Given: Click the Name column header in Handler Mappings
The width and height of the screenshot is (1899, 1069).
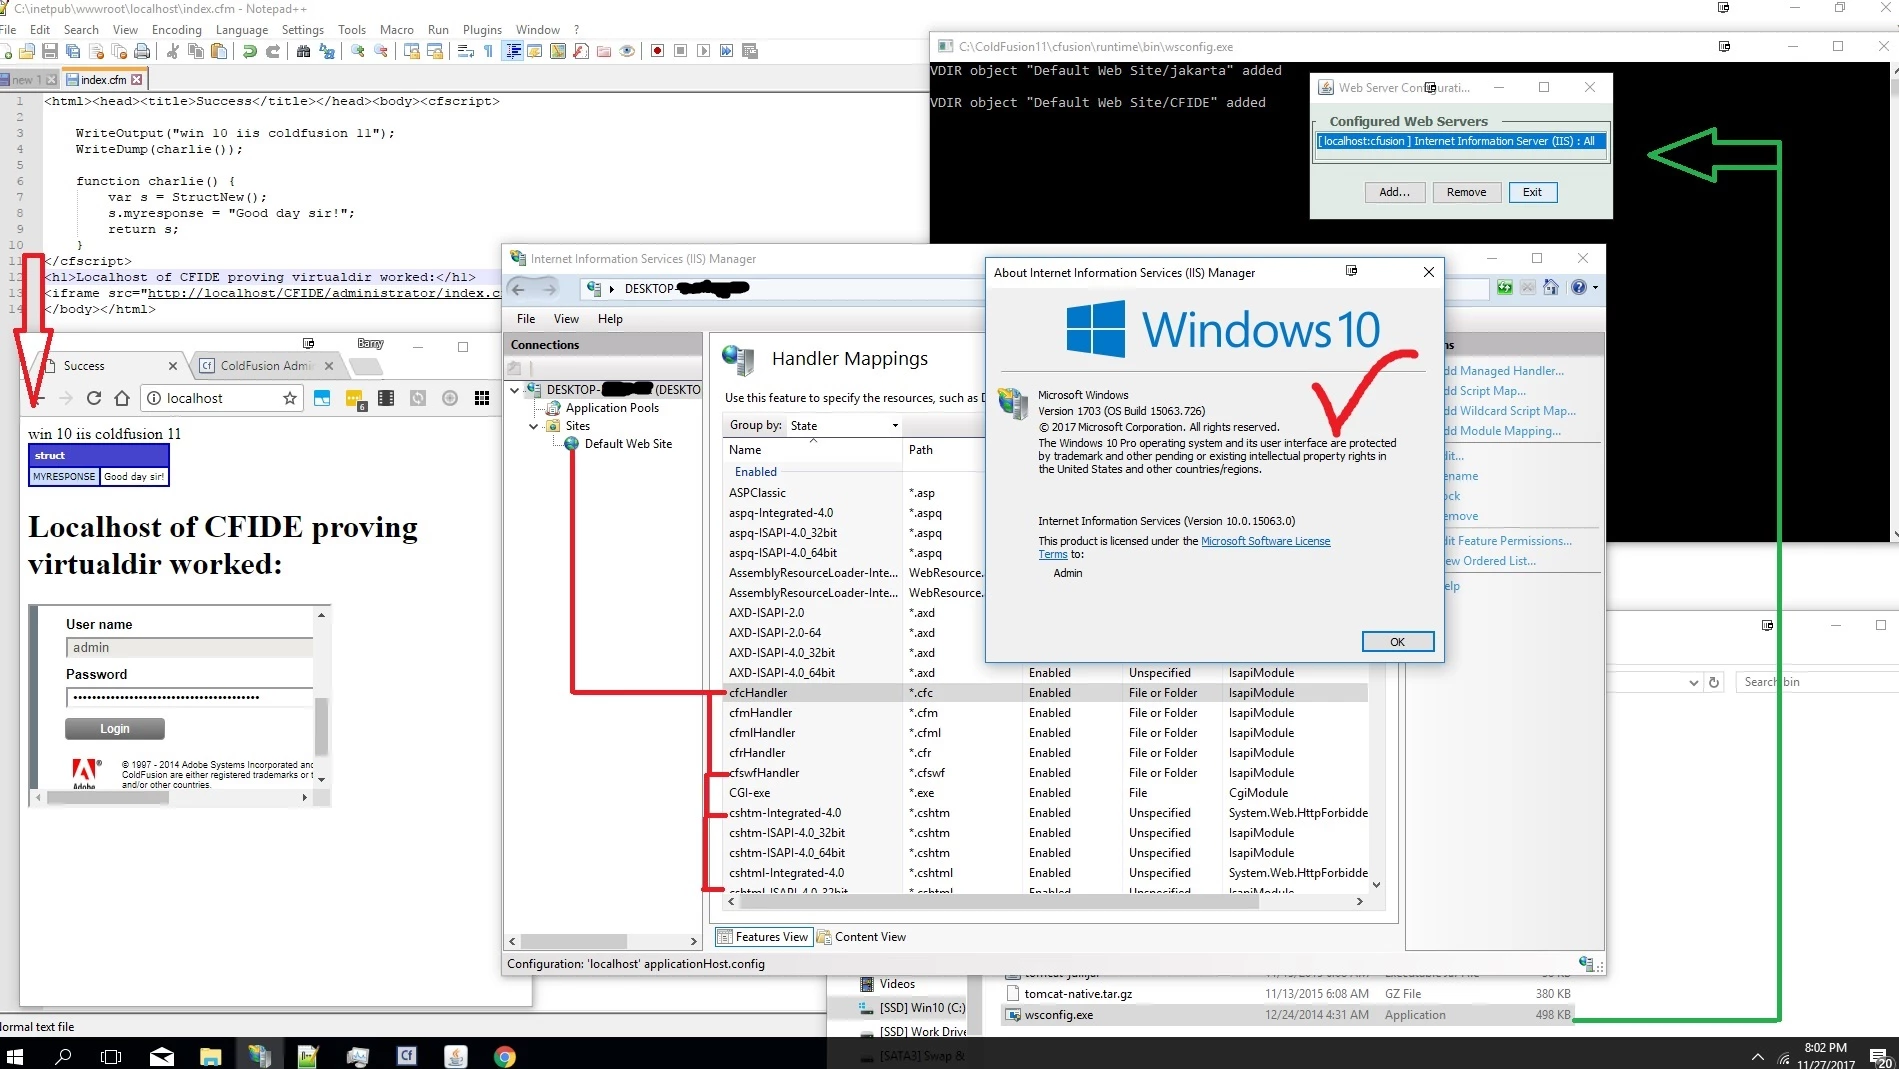Looking at the screenshot, I should [x=812, y=450].
